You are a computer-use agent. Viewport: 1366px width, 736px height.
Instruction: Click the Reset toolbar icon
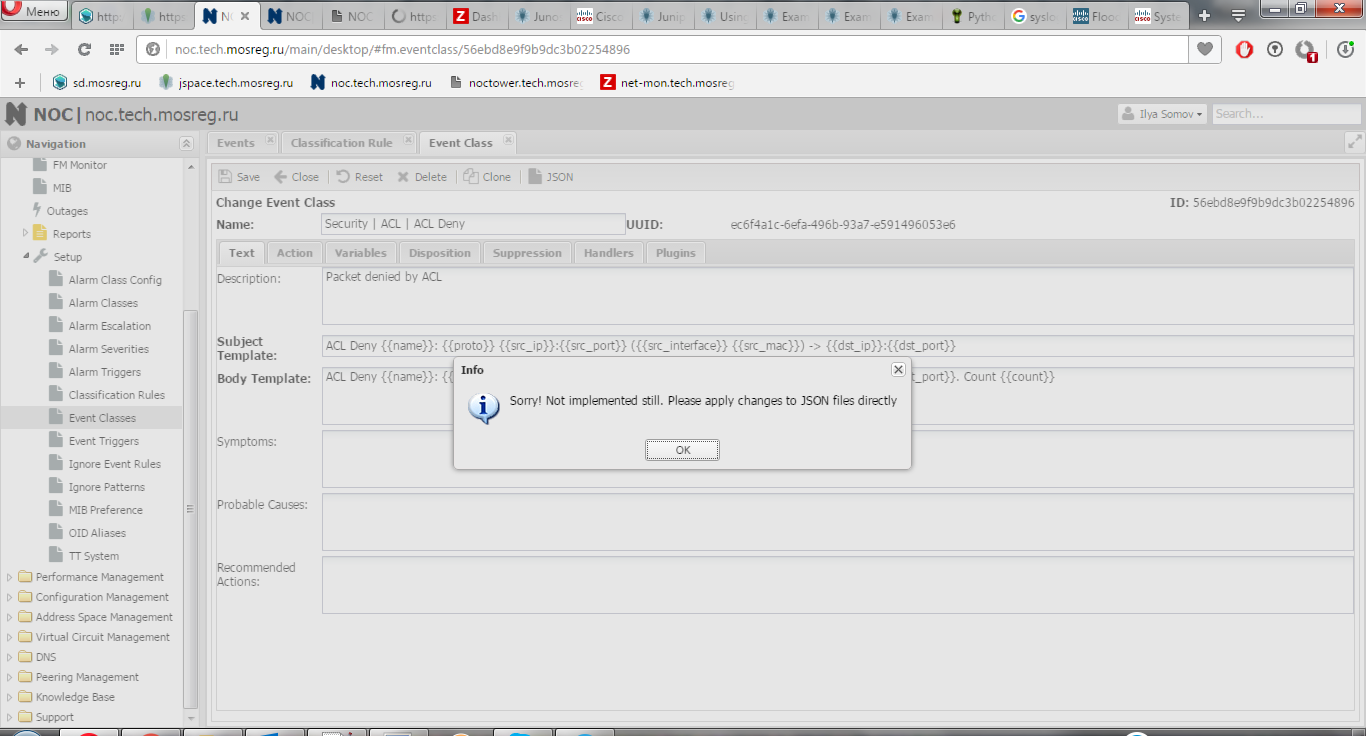343,177
